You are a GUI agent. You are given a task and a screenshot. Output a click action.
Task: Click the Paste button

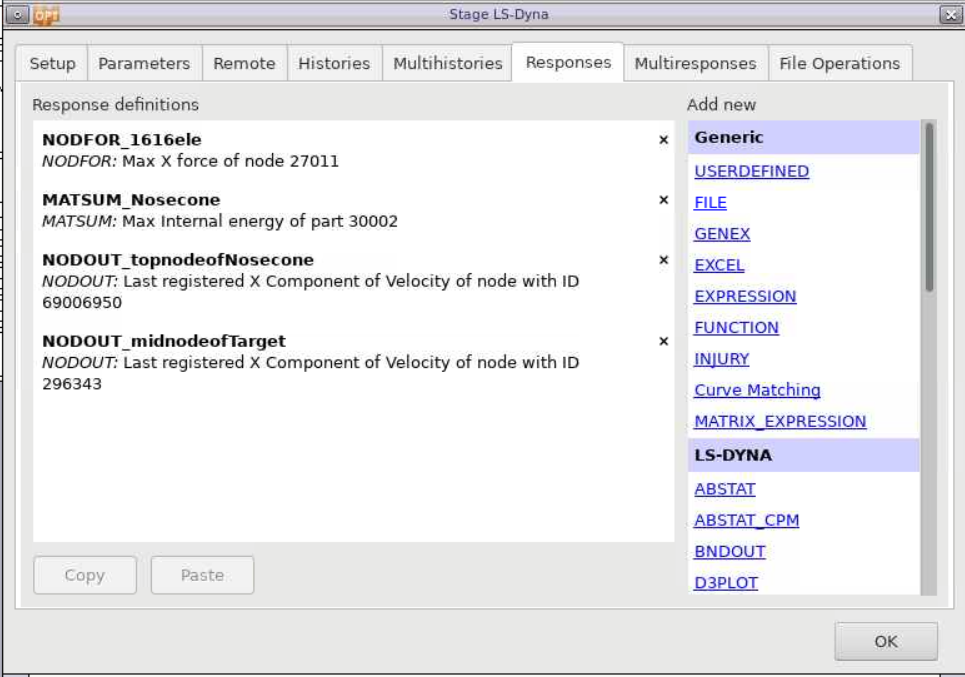click(202, 575)
